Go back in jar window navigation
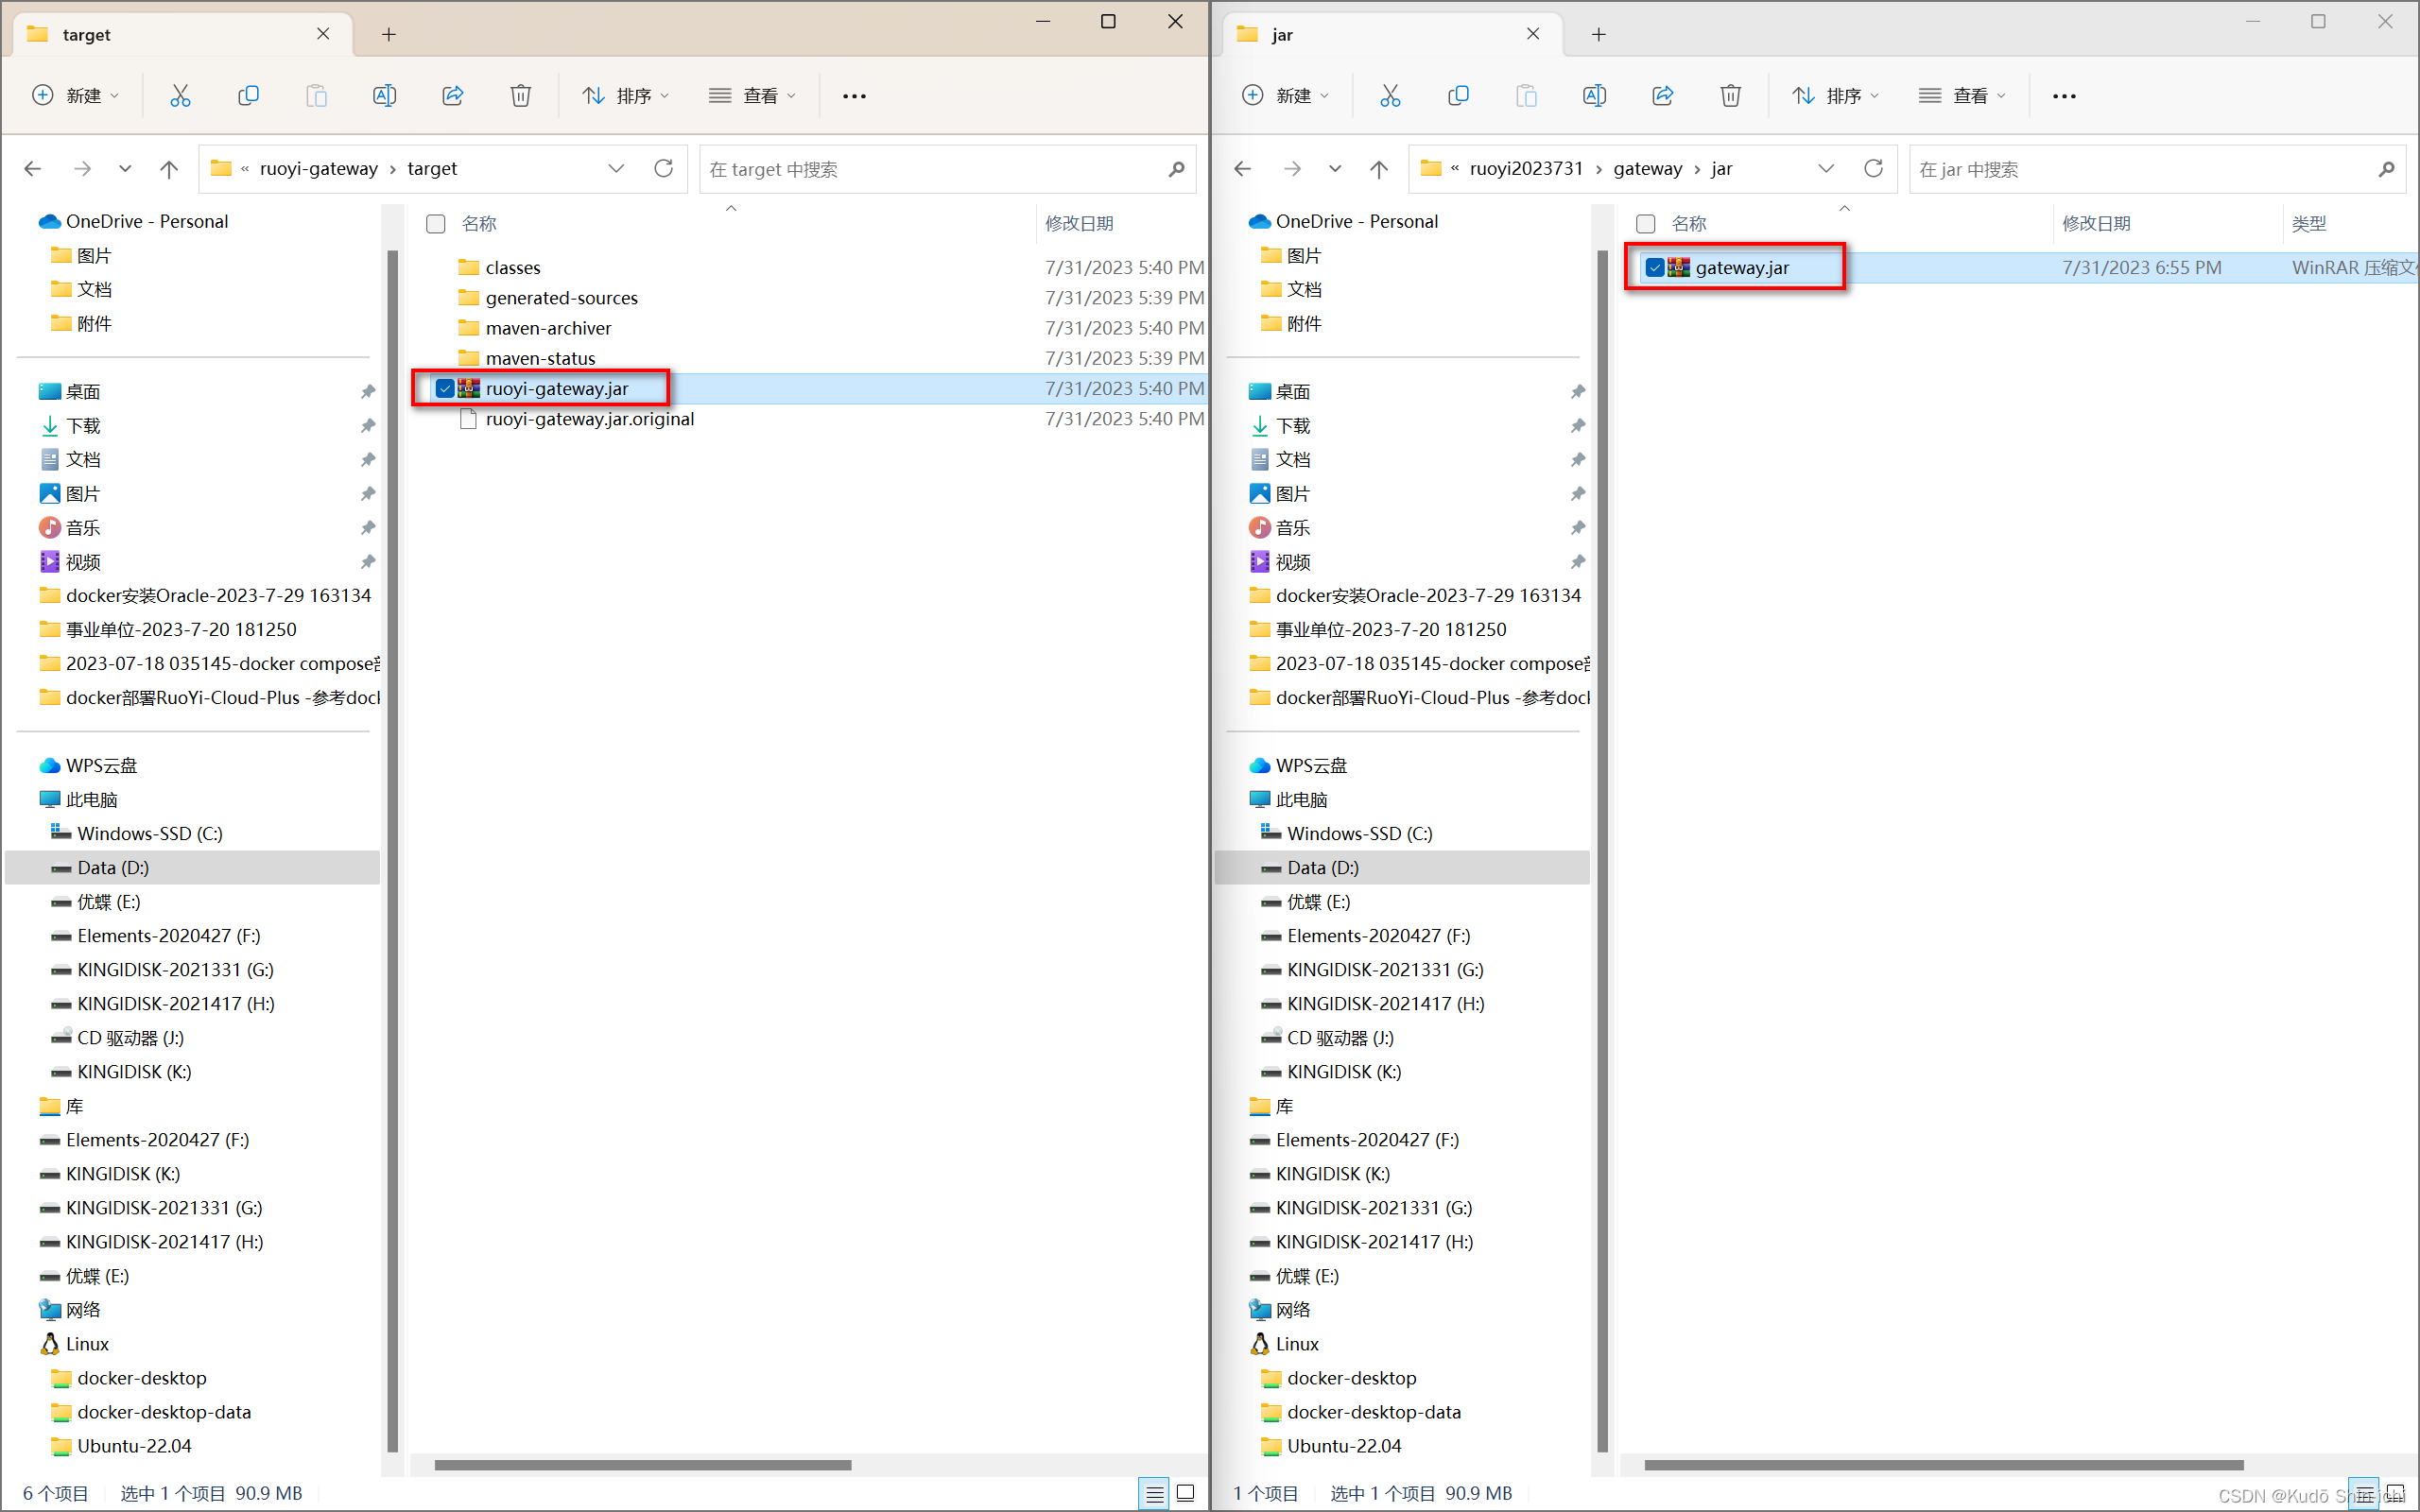This screenshot has width=2420, height=1512. tap(1243, 169)
